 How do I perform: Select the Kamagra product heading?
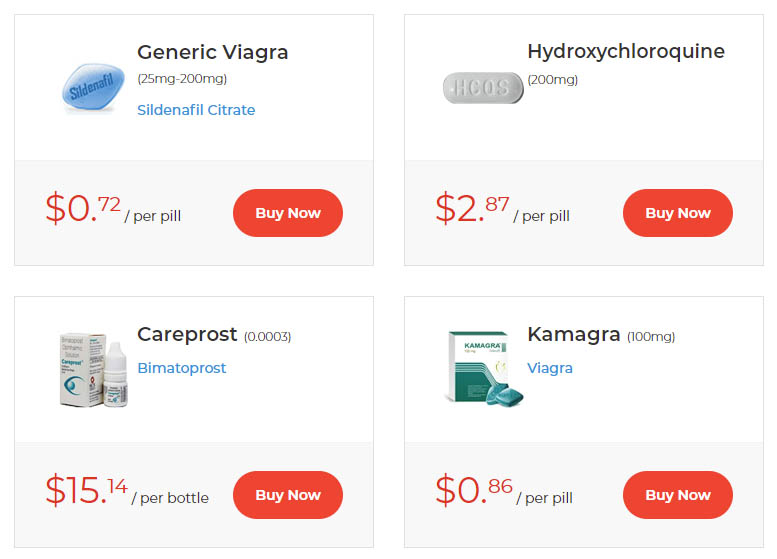click(574, 334)
